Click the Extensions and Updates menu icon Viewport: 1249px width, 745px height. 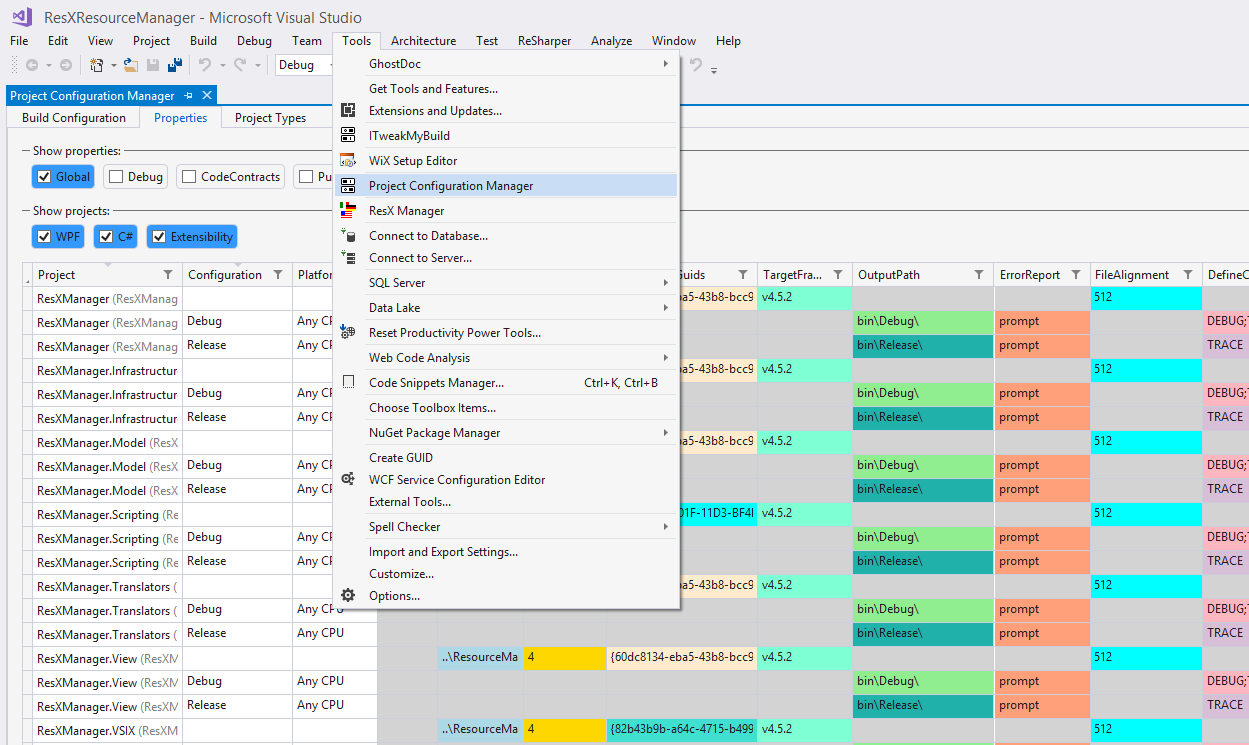[348, 111]
